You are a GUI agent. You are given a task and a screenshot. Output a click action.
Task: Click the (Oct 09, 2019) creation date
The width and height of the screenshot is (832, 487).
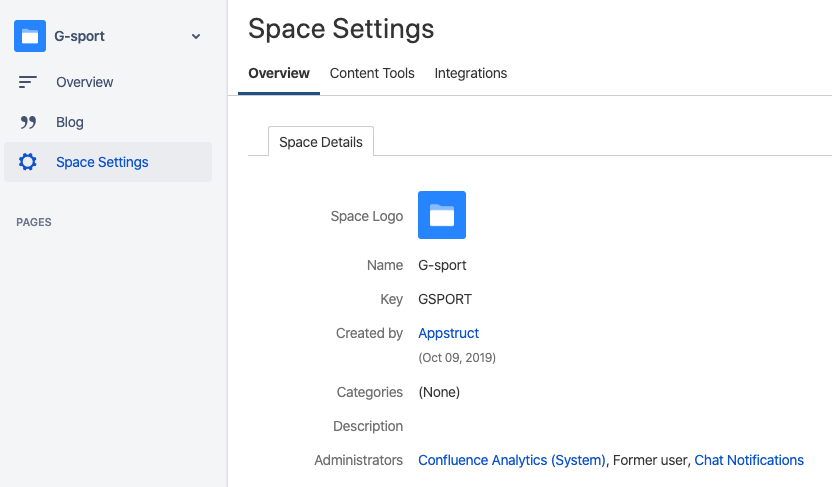click(x=457, y=358)
